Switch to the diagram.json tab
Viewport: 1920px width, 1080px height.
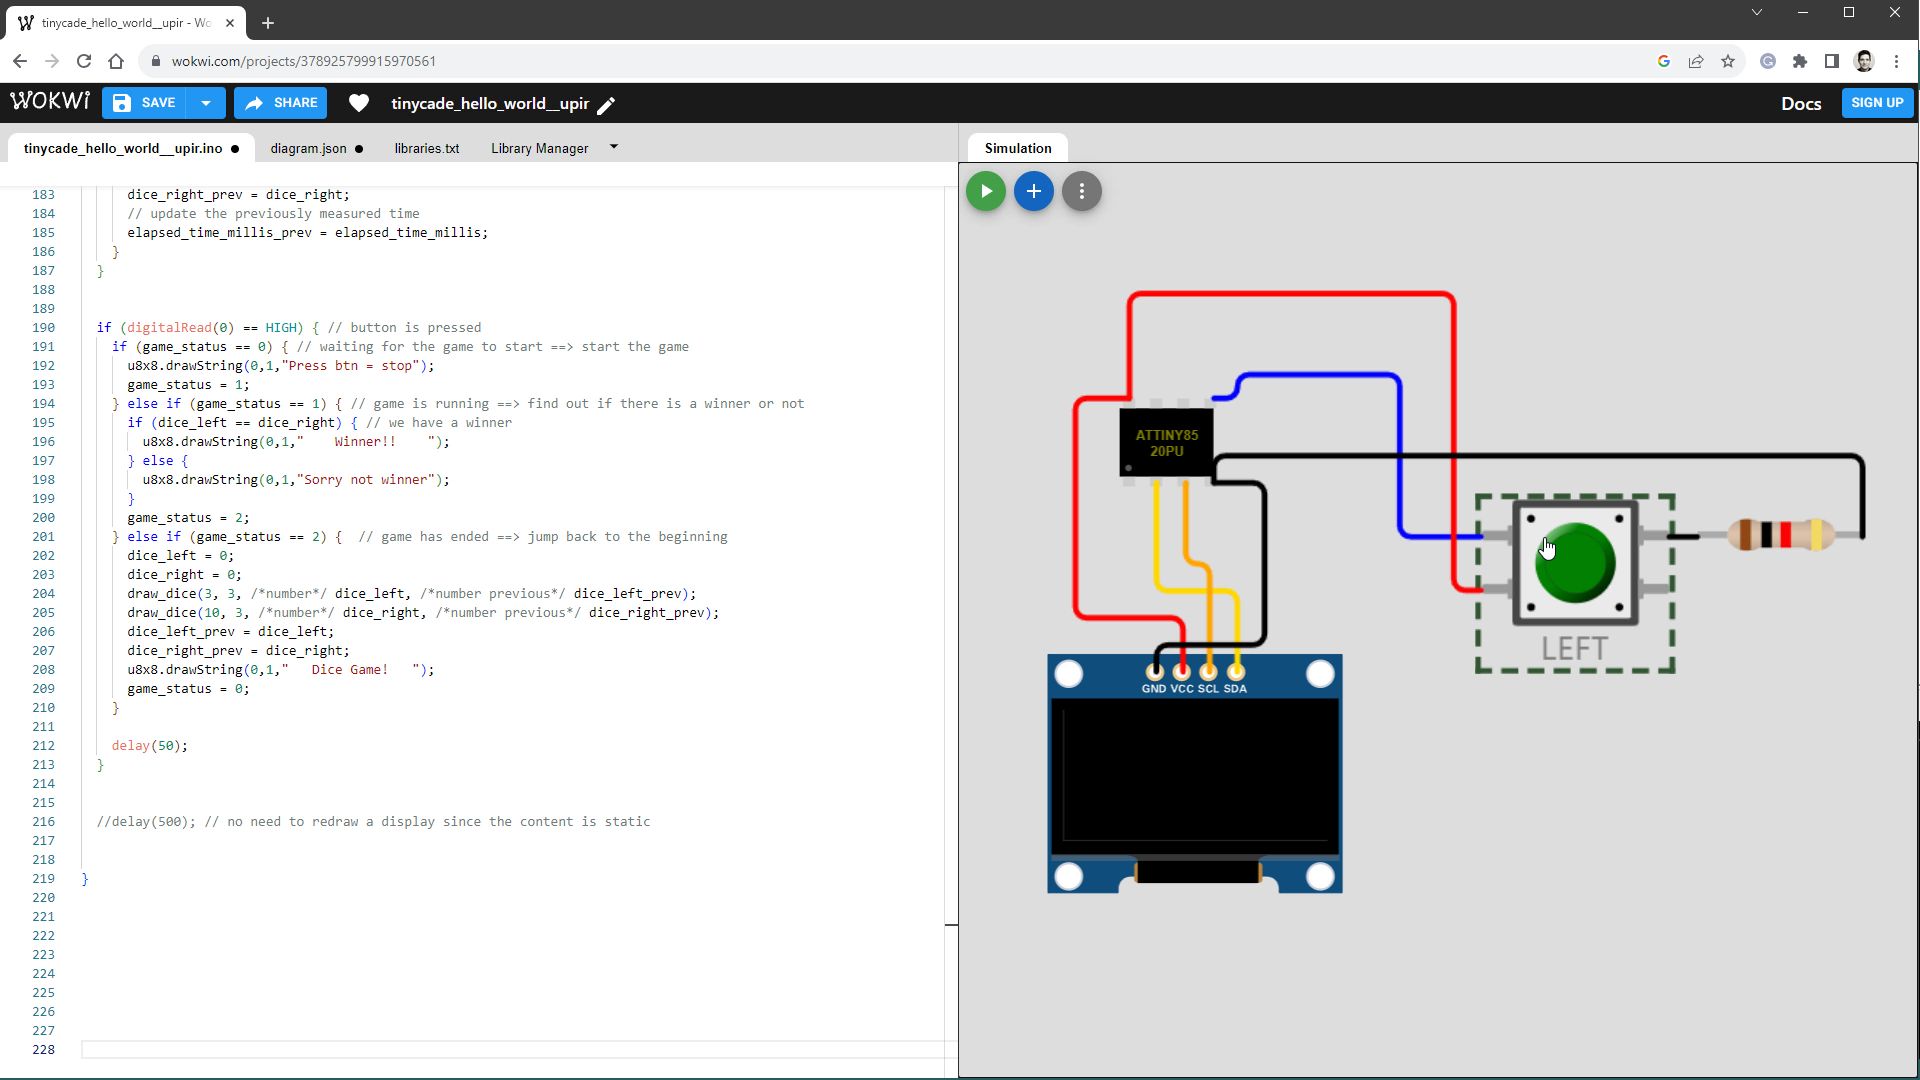(308, 148)
